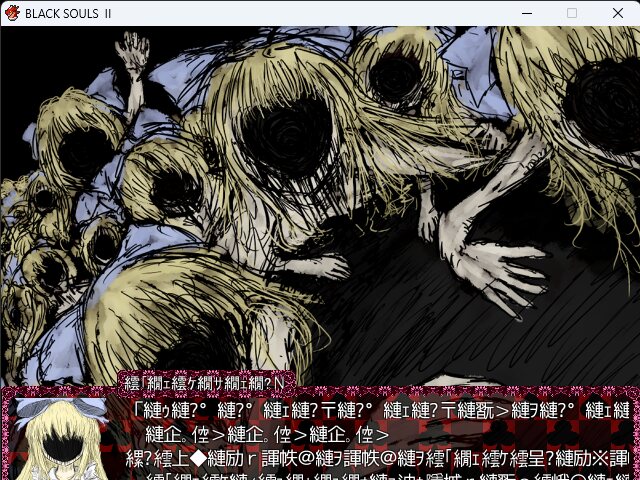Click the blonde character face portrait
Viewport: 640px width, 480px height.
point(61,439)
